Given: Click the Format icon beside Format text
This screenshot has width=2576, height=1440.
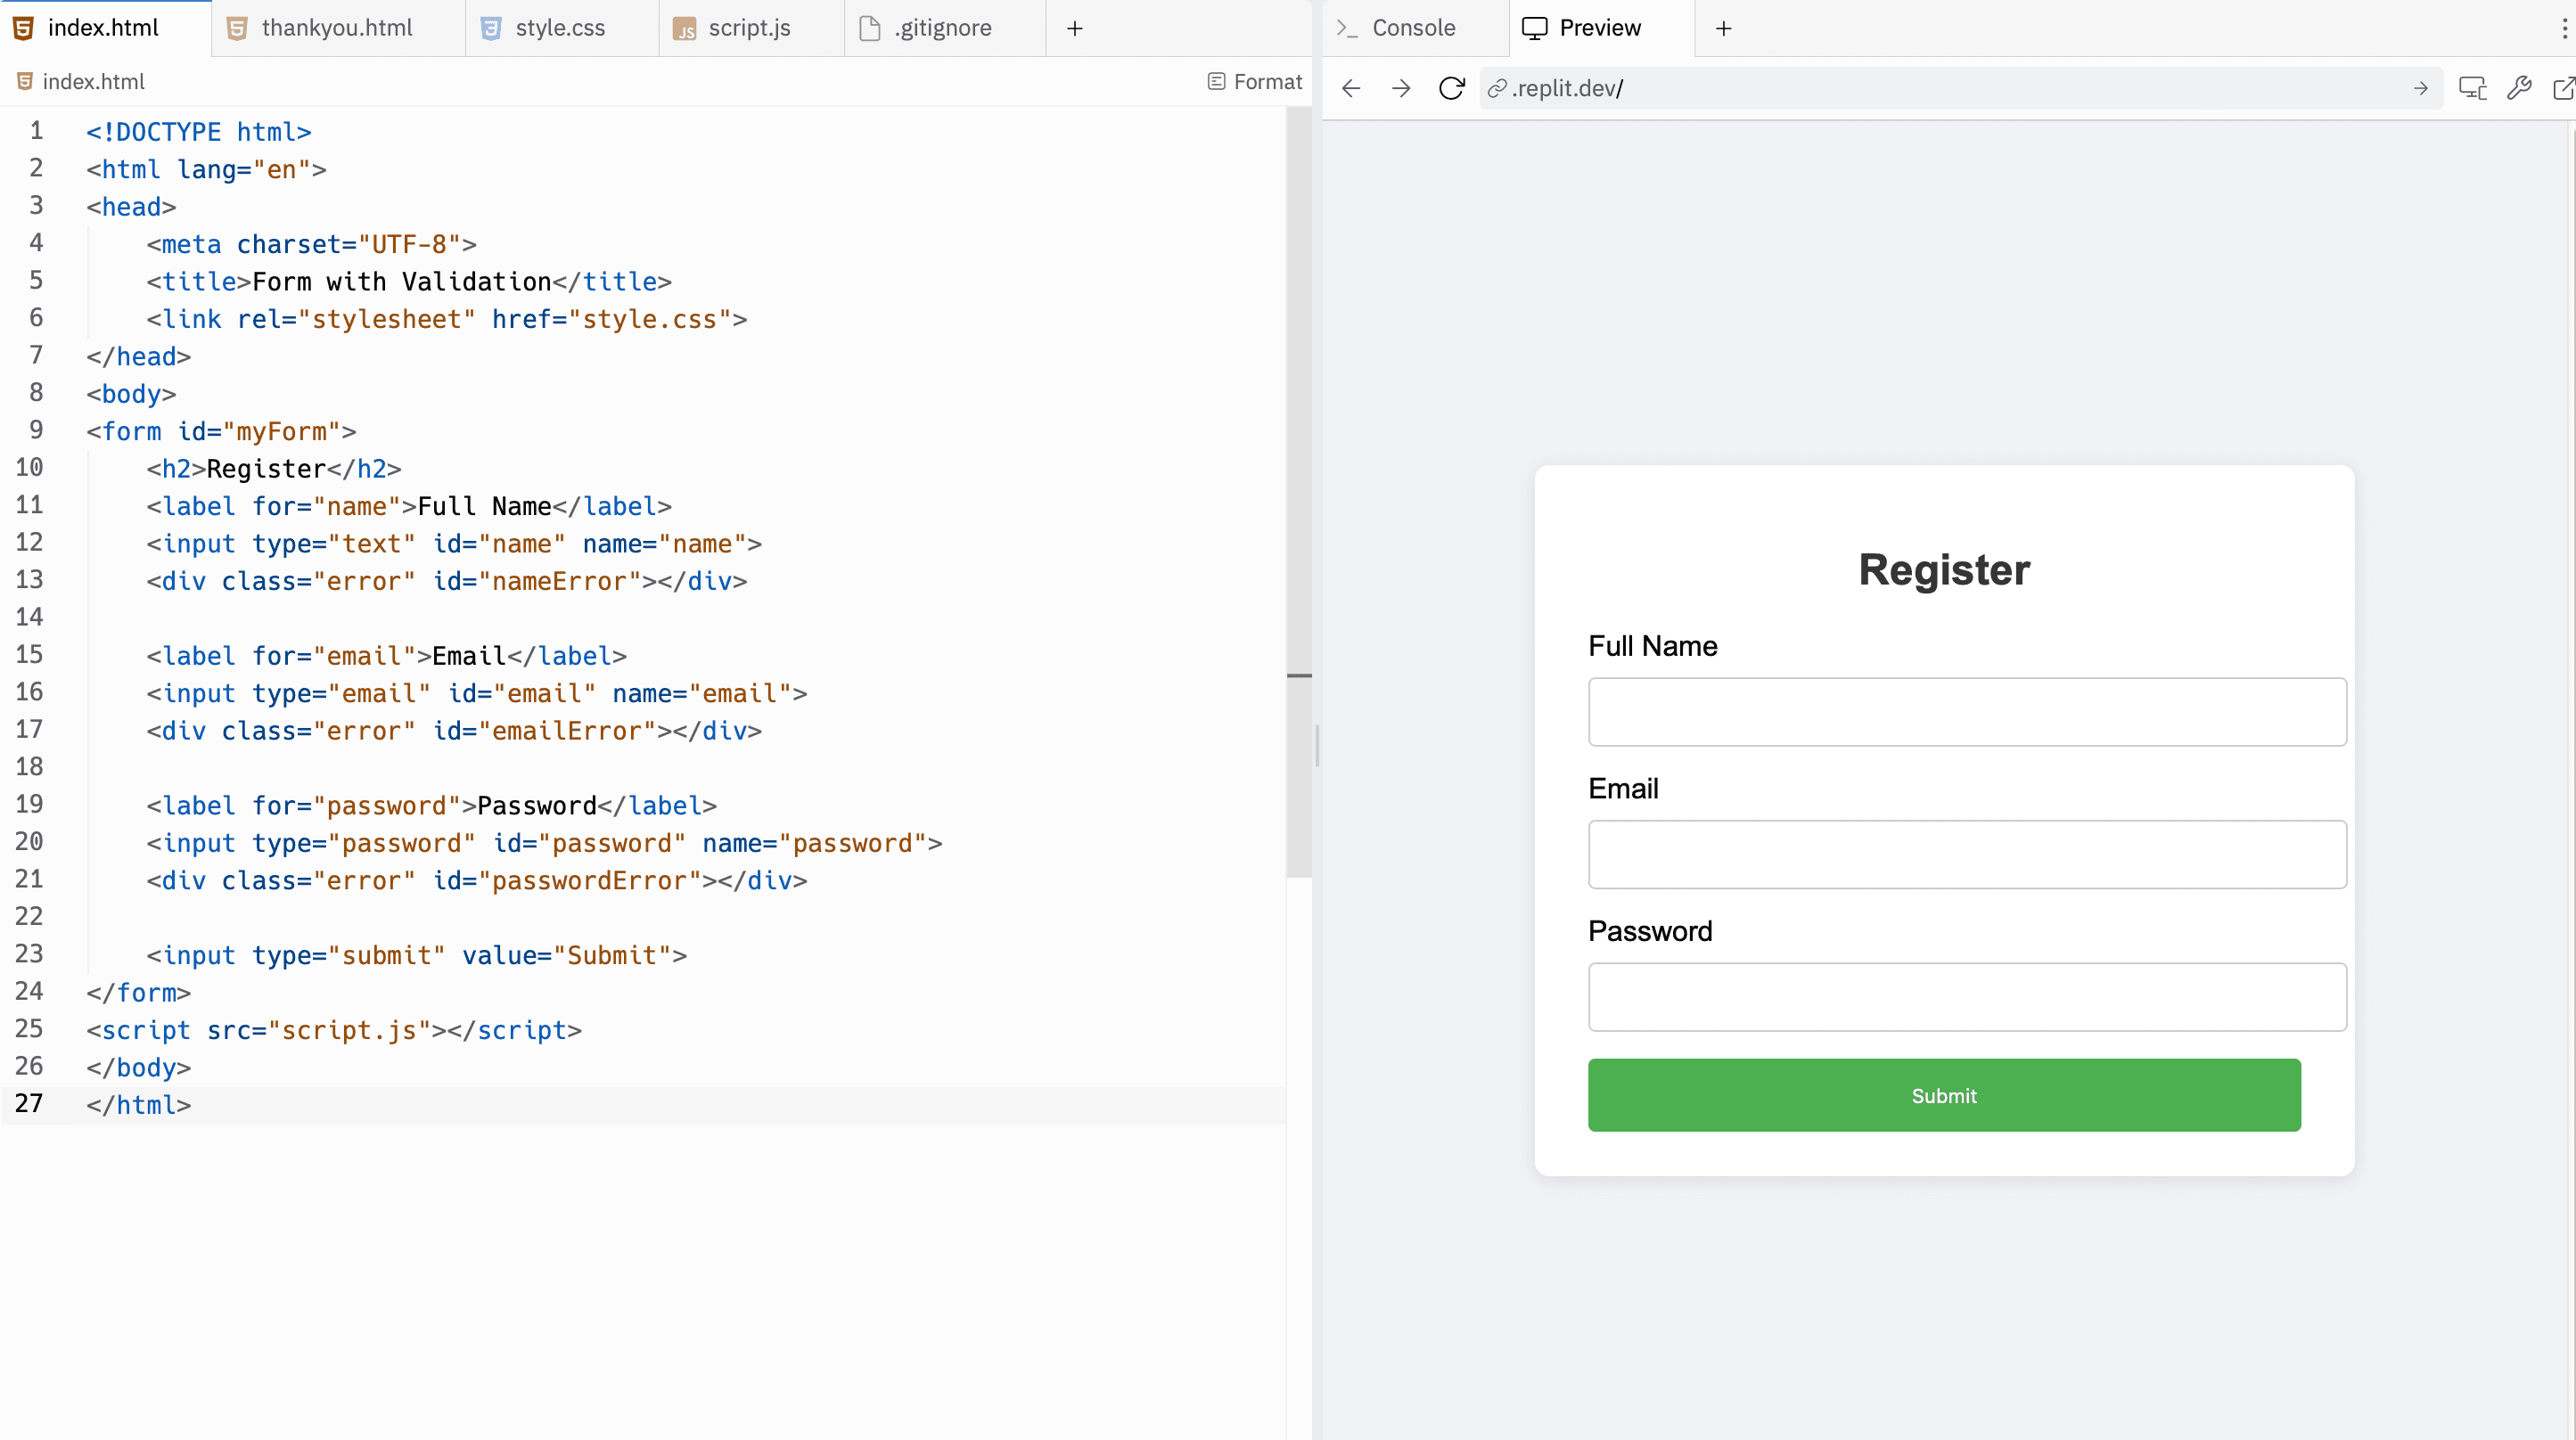Looking at the screenshot, I should (x=1216, y=82).
